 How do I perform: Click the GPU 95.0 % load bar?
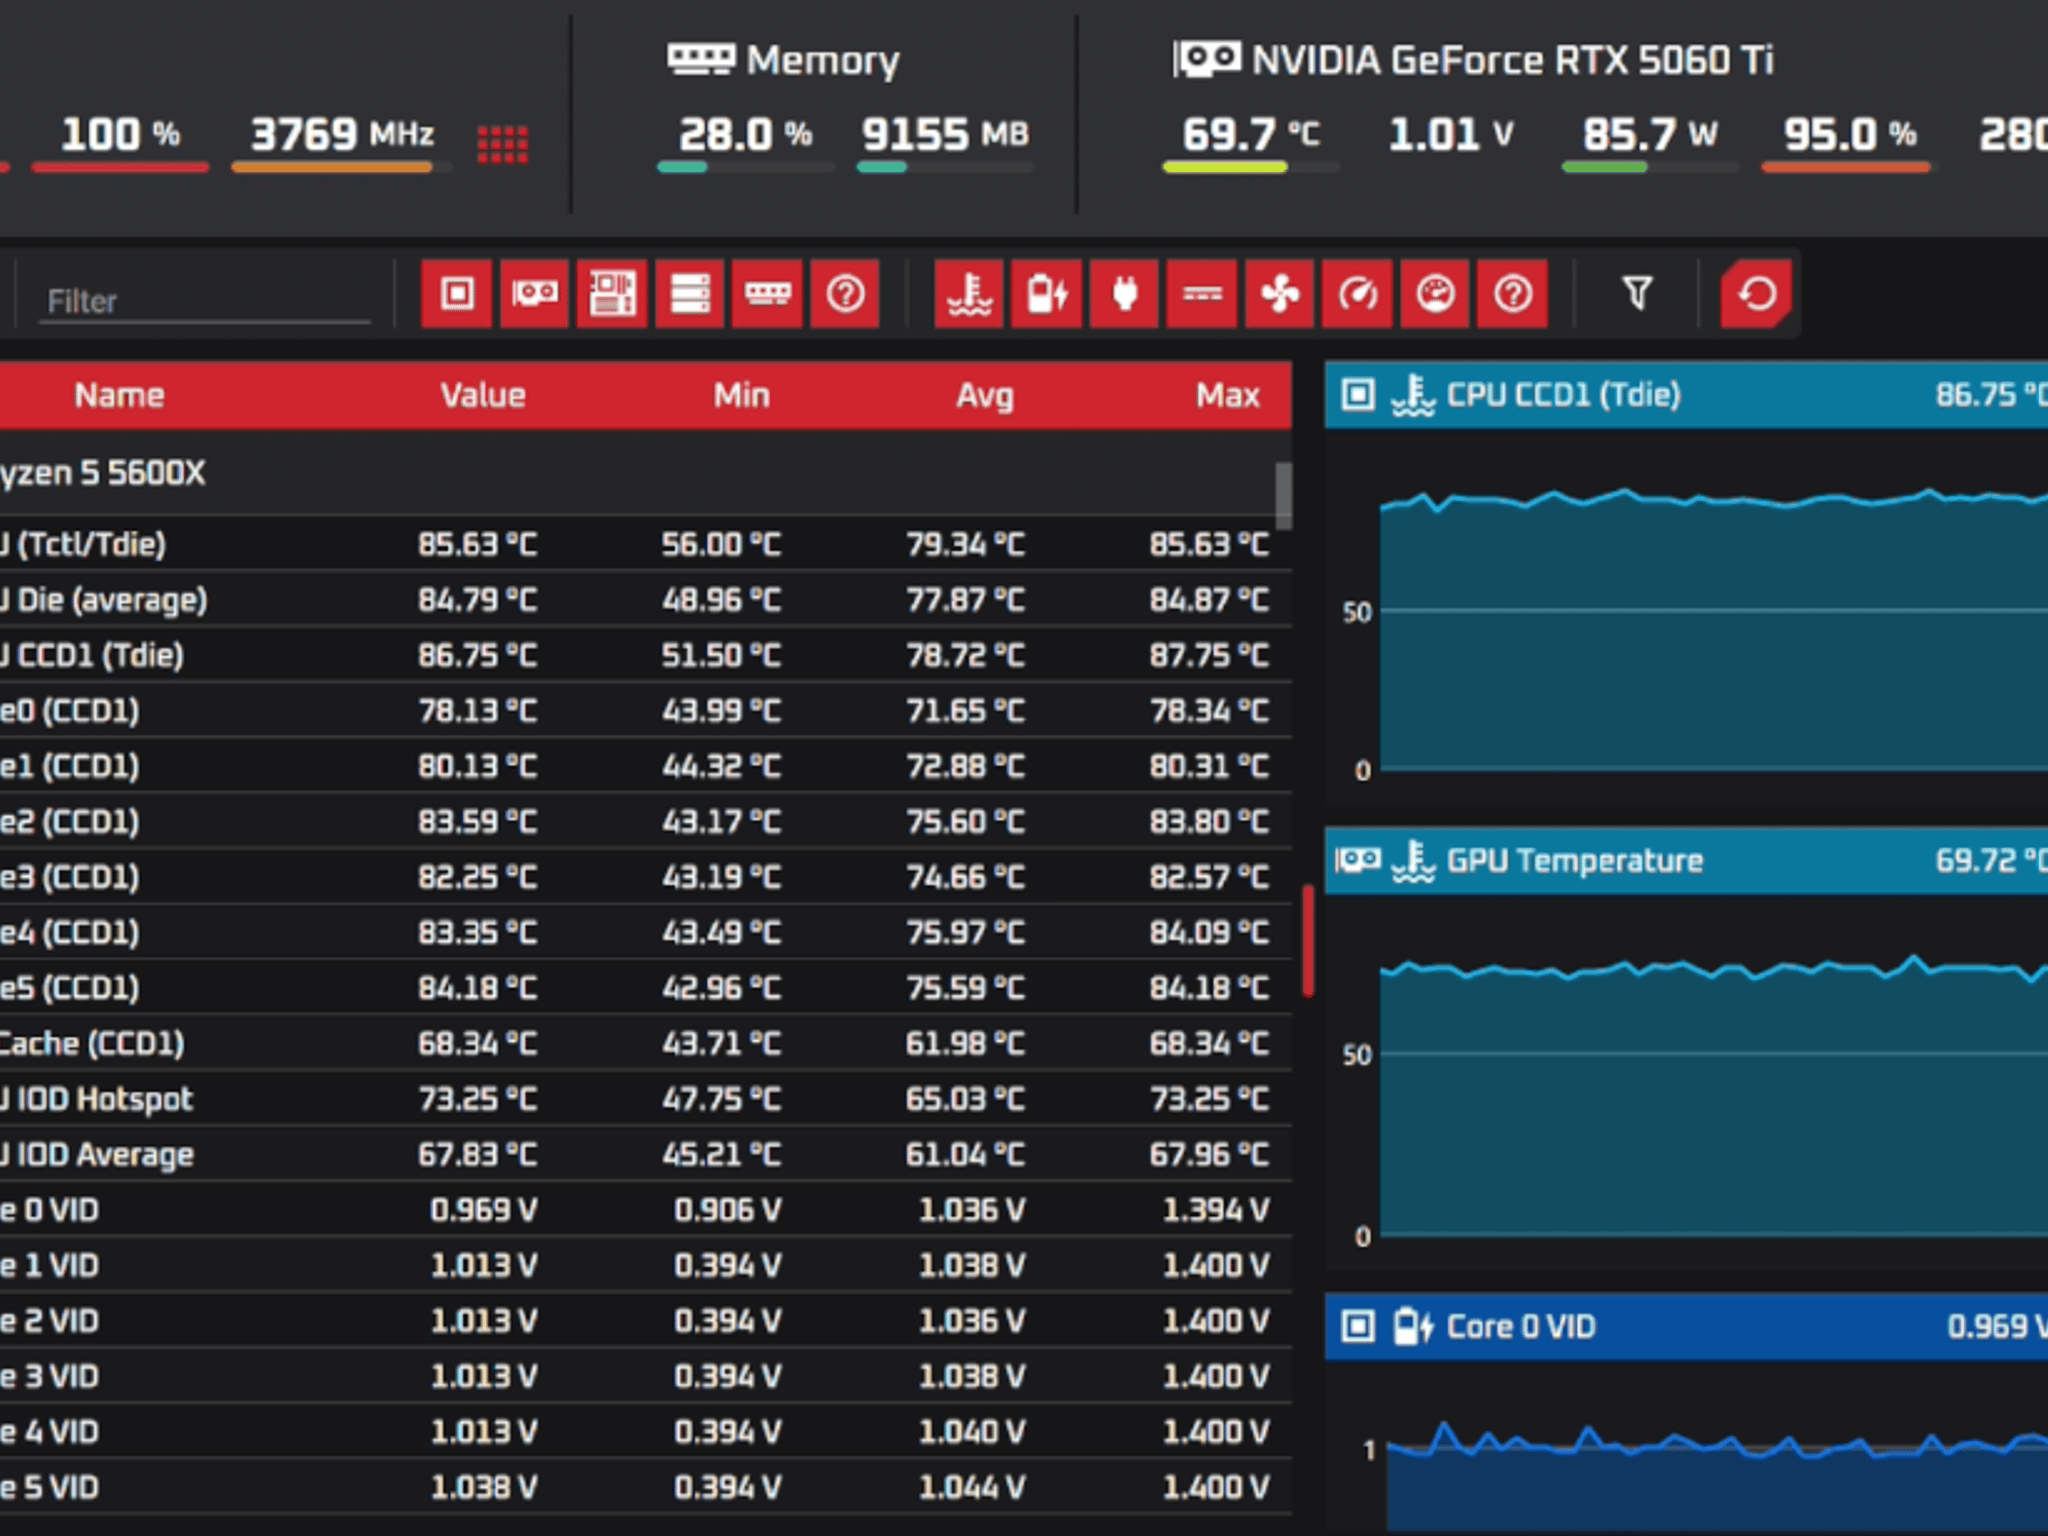coord(1850,168)
